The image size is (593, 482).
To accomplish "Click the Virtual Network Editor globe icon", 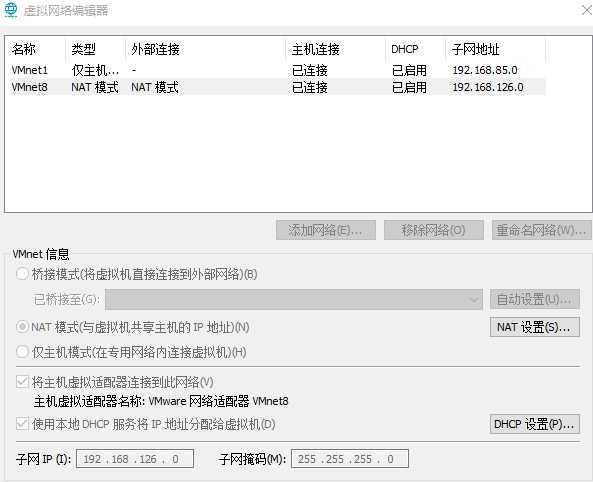I will [x=10, y=9].
